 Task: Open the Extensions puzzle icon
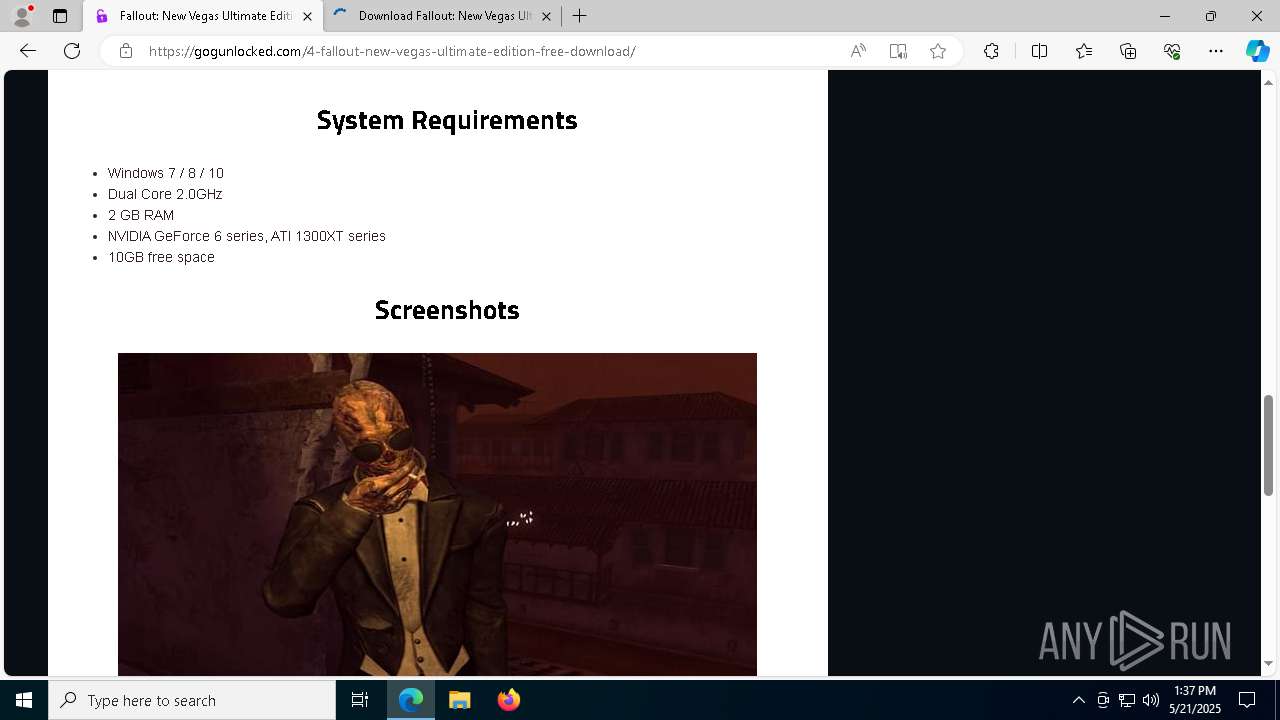[x=991, y=51]
